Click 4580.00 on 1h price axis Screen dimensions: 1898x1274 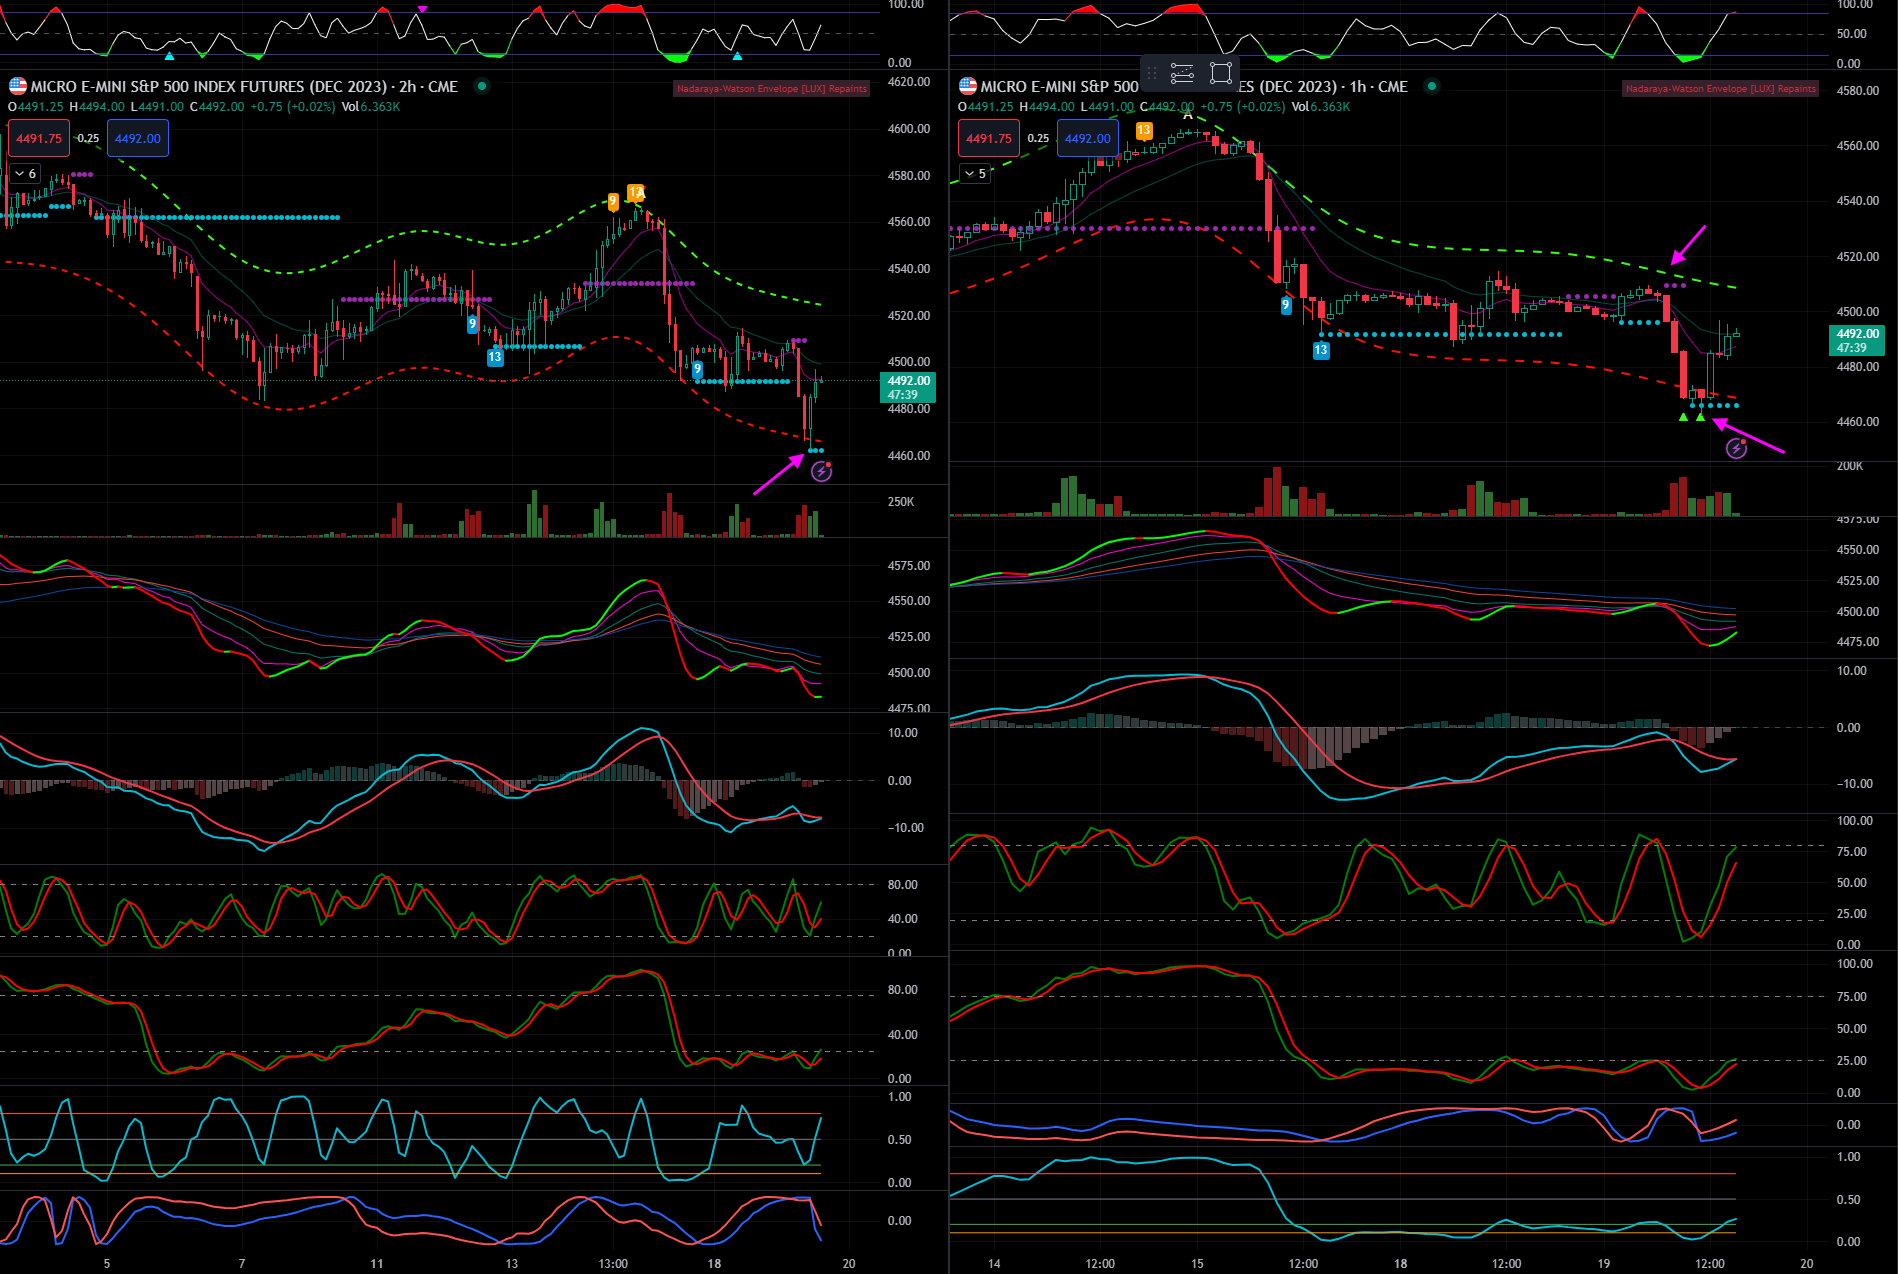point(1858,90)
